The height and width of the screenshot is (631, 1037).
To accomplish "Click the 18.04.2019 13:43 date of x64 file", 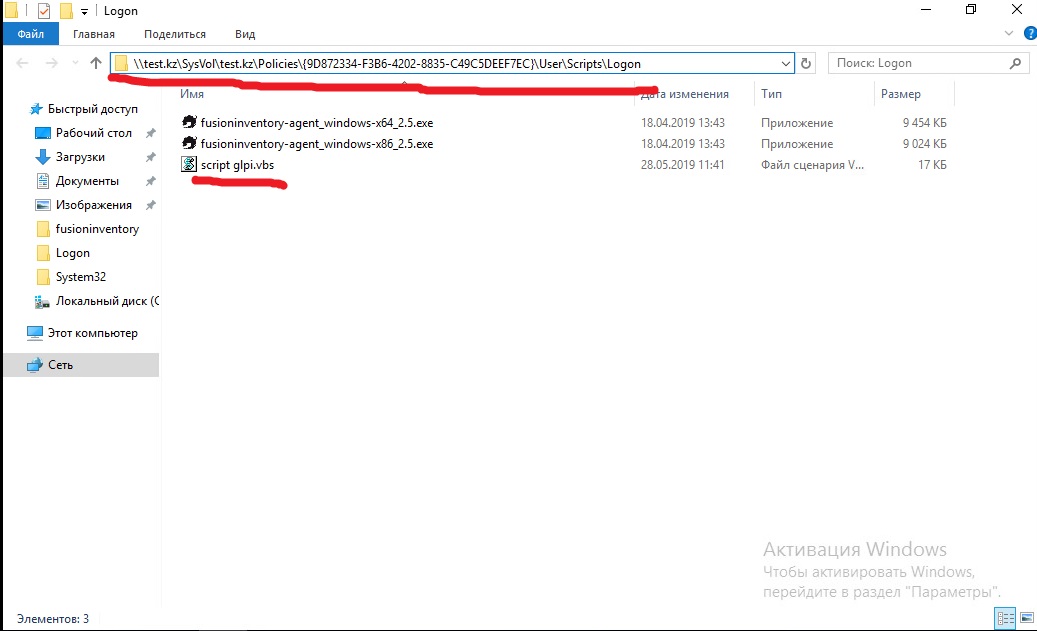I will point(683,123).
